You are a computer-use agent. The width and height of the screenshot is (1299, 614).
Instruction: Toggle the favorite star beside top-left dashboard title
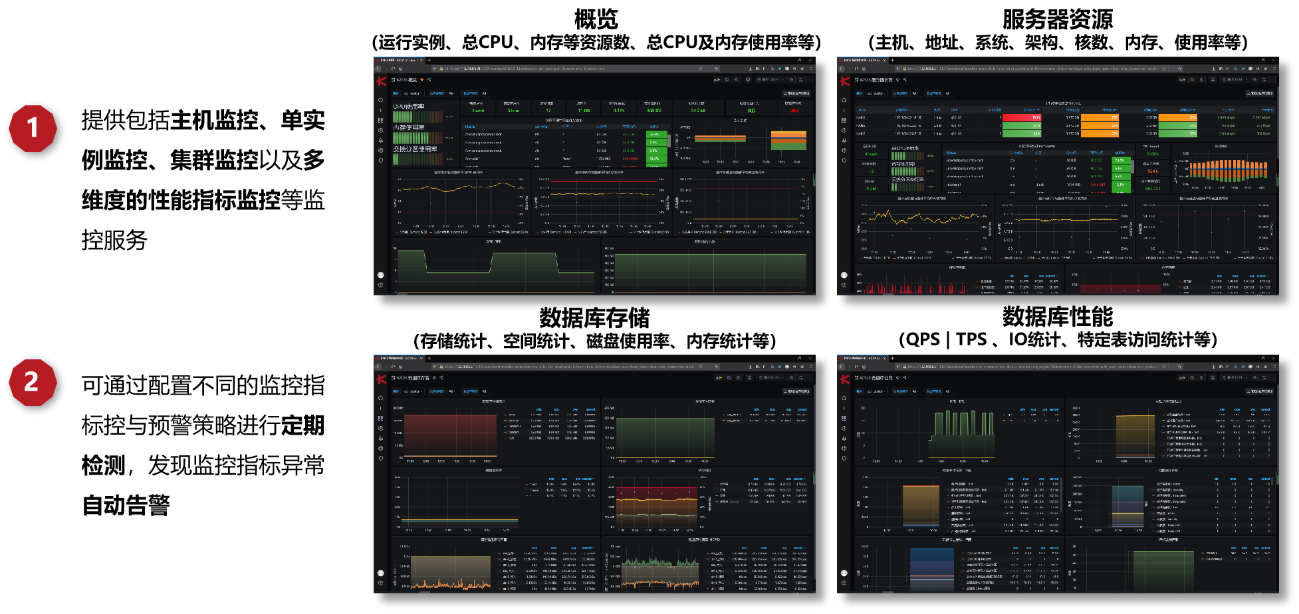423,79
